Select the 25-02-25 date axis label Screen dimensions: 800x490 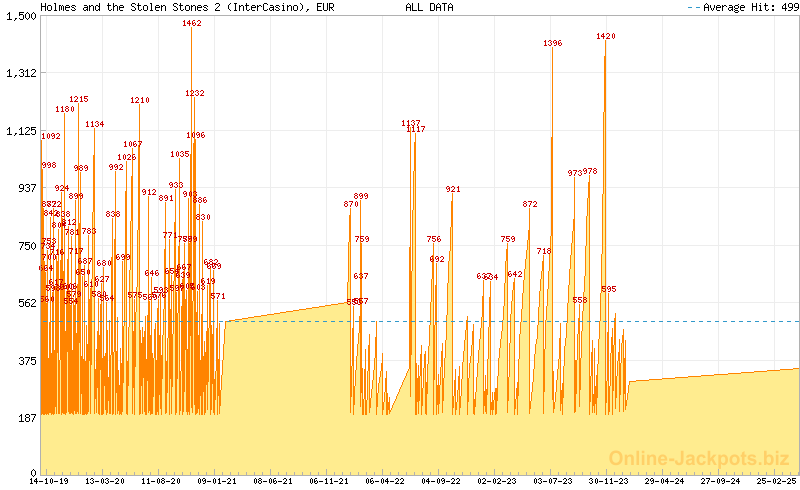coord(776,481)
